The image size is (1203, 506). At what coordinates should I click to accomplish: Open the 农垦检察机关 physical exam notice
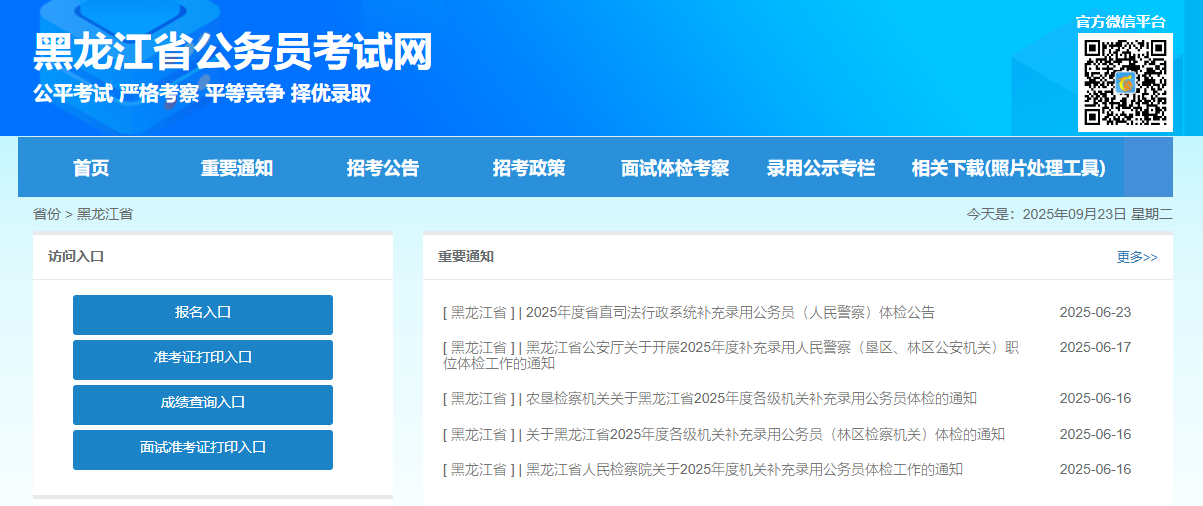pos(750,398)
